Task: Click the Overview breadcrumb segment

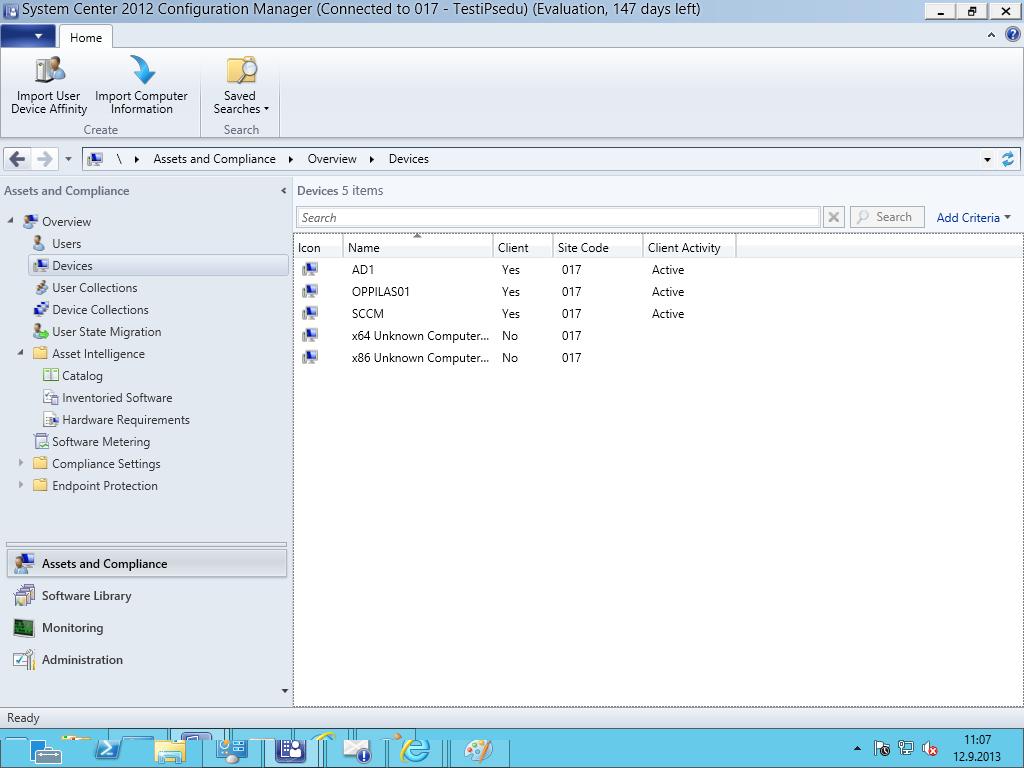Action: point(332,159)
